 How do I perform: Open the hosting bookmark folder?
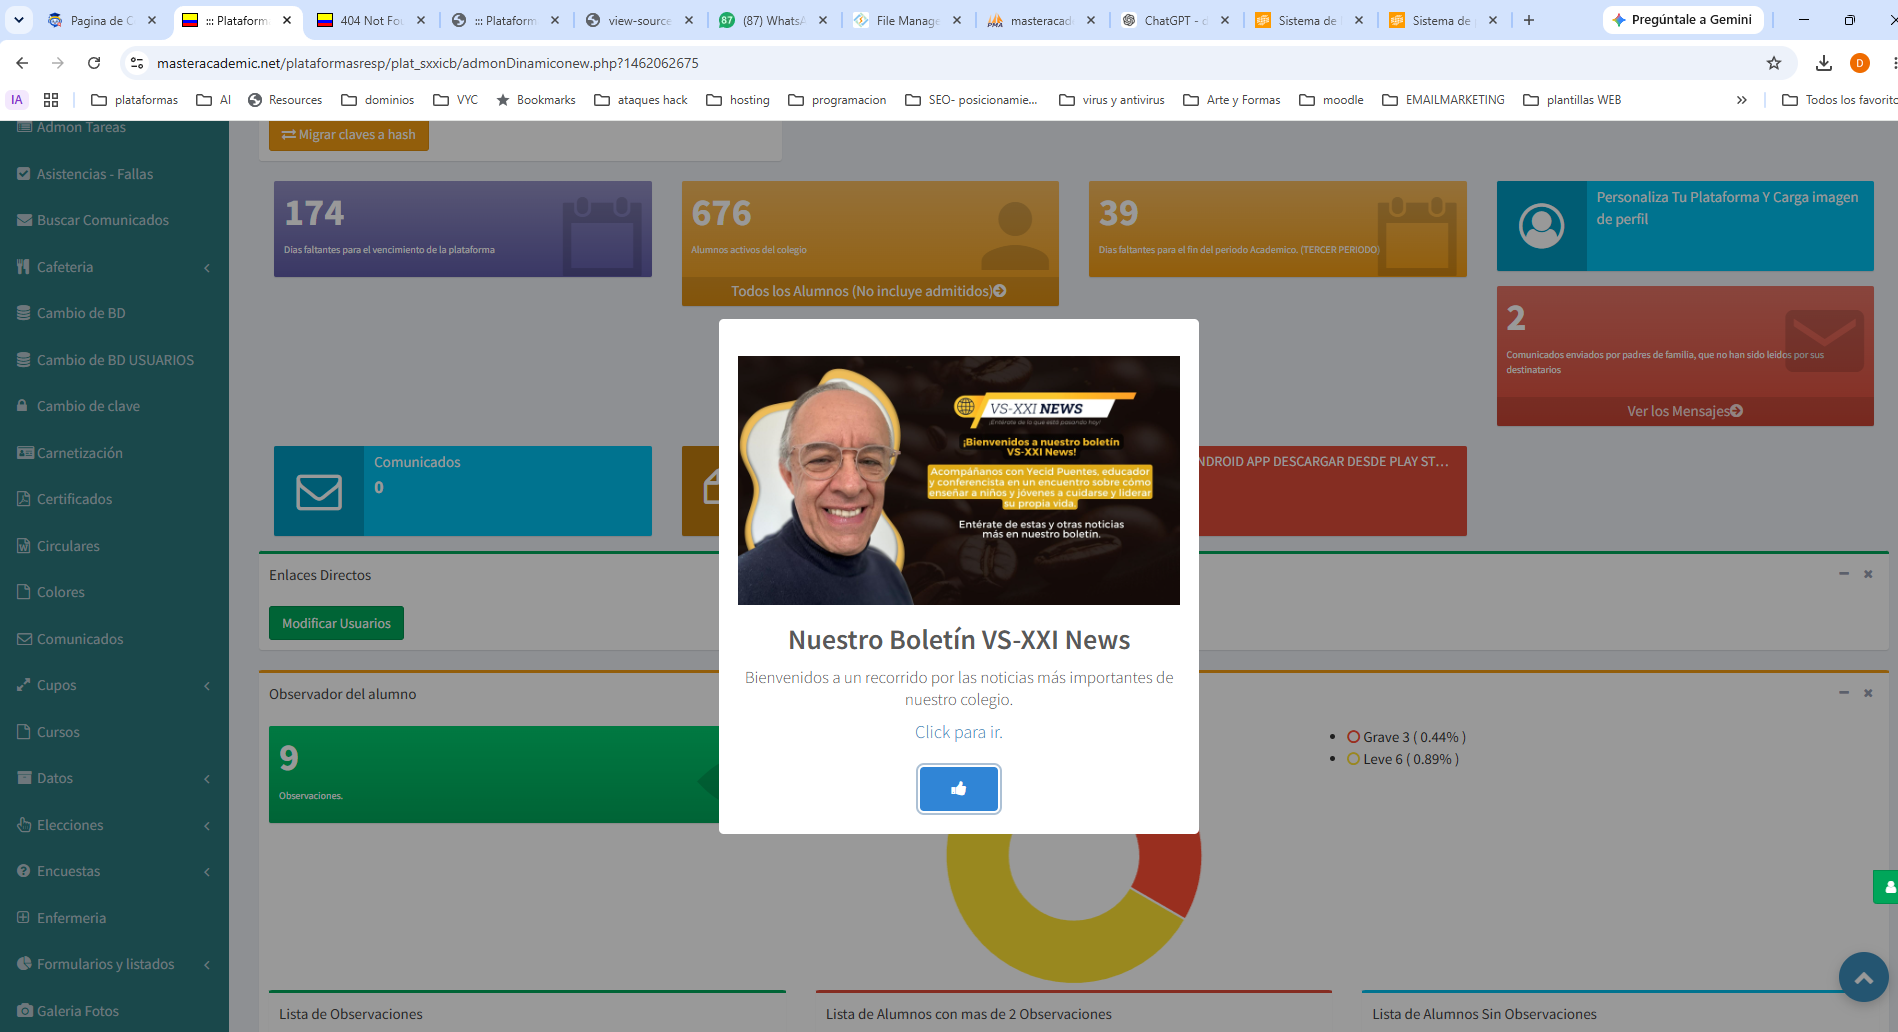tap(738, 100)
